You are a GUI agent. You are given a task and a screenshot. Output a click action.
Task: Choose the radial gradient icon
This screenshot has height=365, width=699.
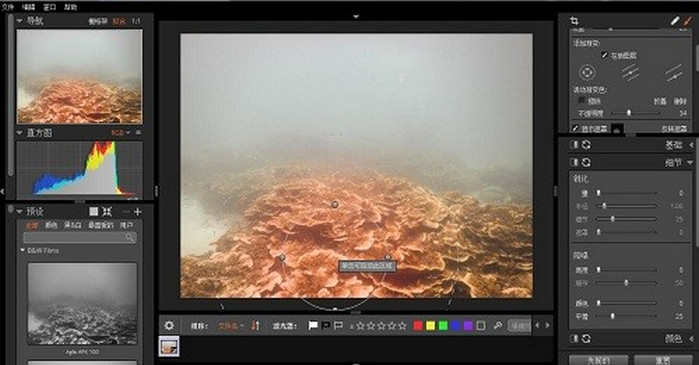(x=587, y=72)
